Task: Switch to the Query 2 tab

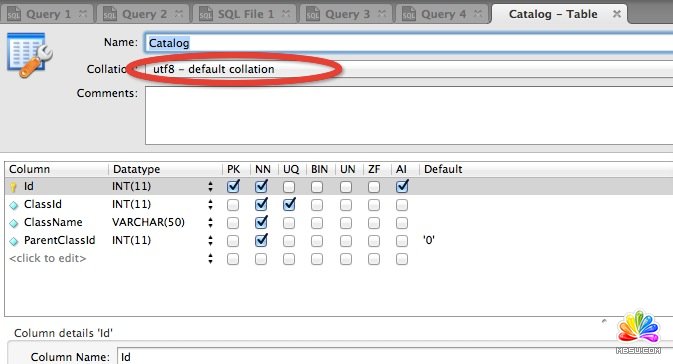Action: click(143, 14)
